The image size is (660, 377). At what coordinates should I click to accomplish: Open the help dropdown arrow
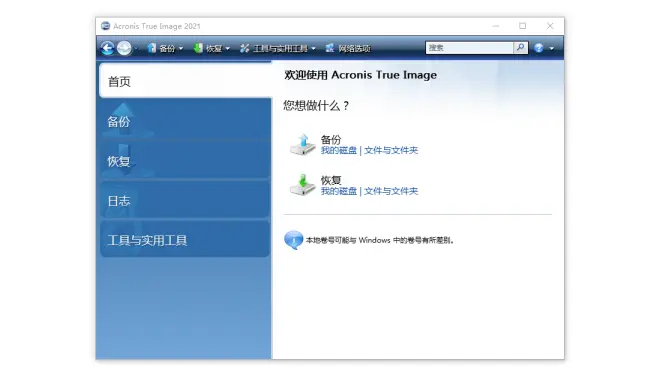click(551, 48)
